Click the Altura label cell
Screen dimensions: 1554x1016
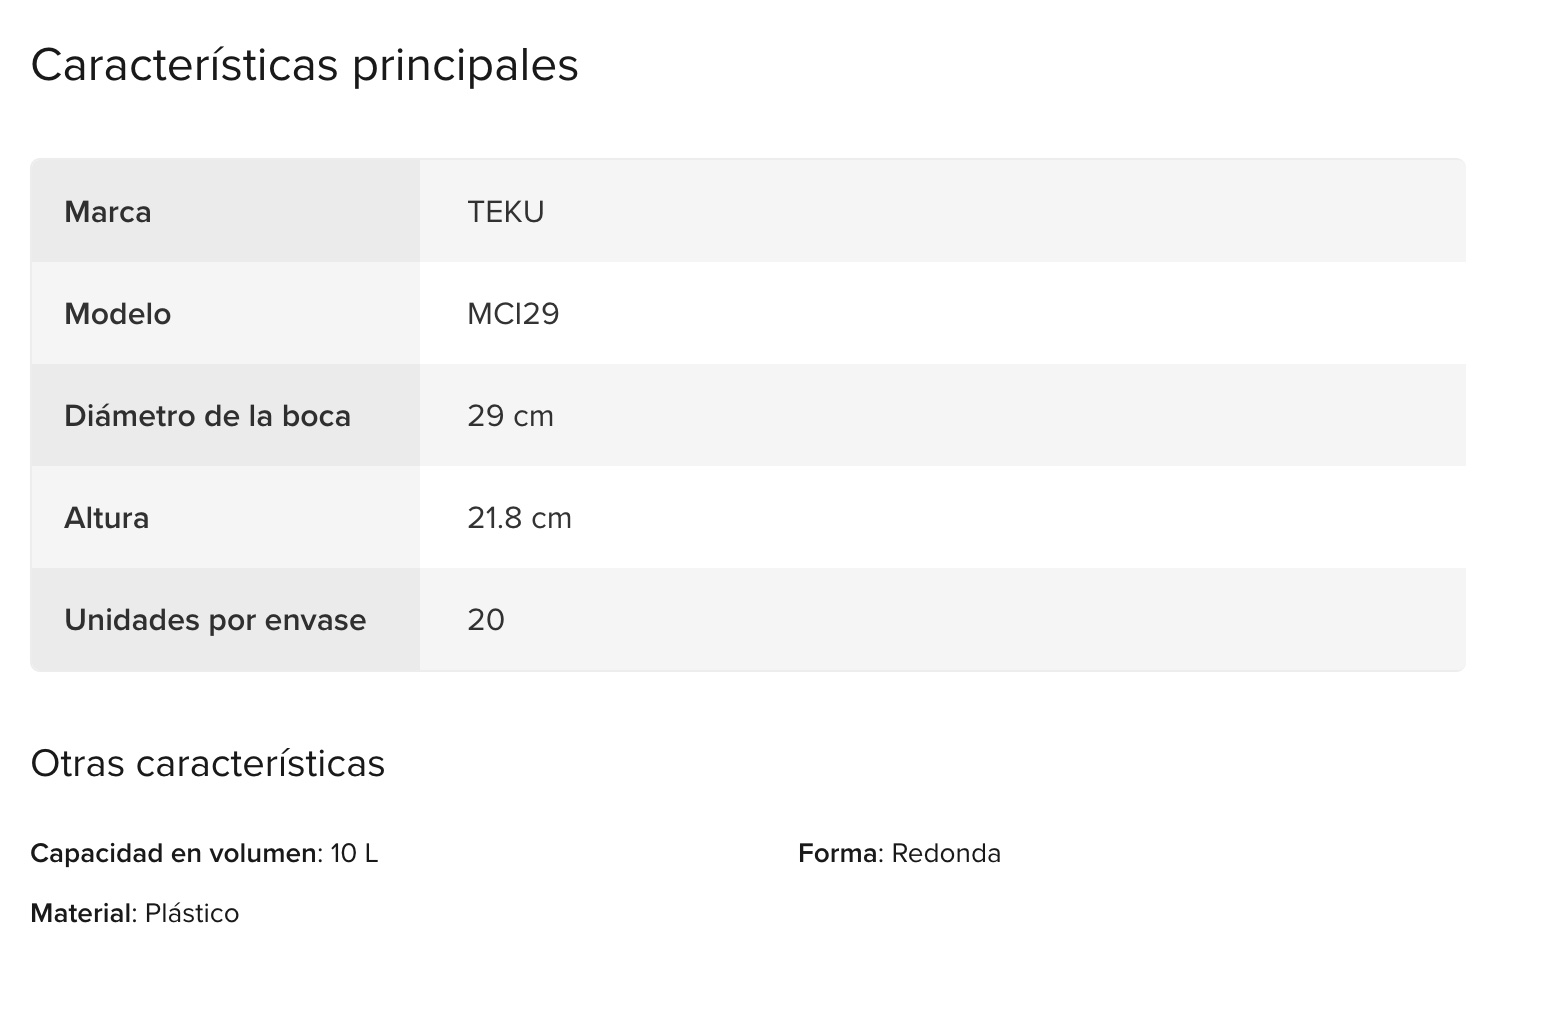pos(106,518)
